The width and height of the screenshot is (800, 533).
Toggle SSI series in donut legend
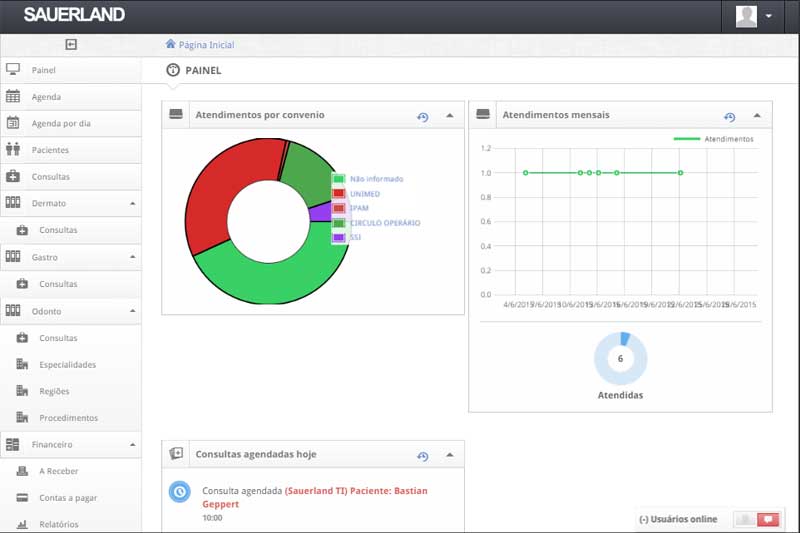coord(347,237)
